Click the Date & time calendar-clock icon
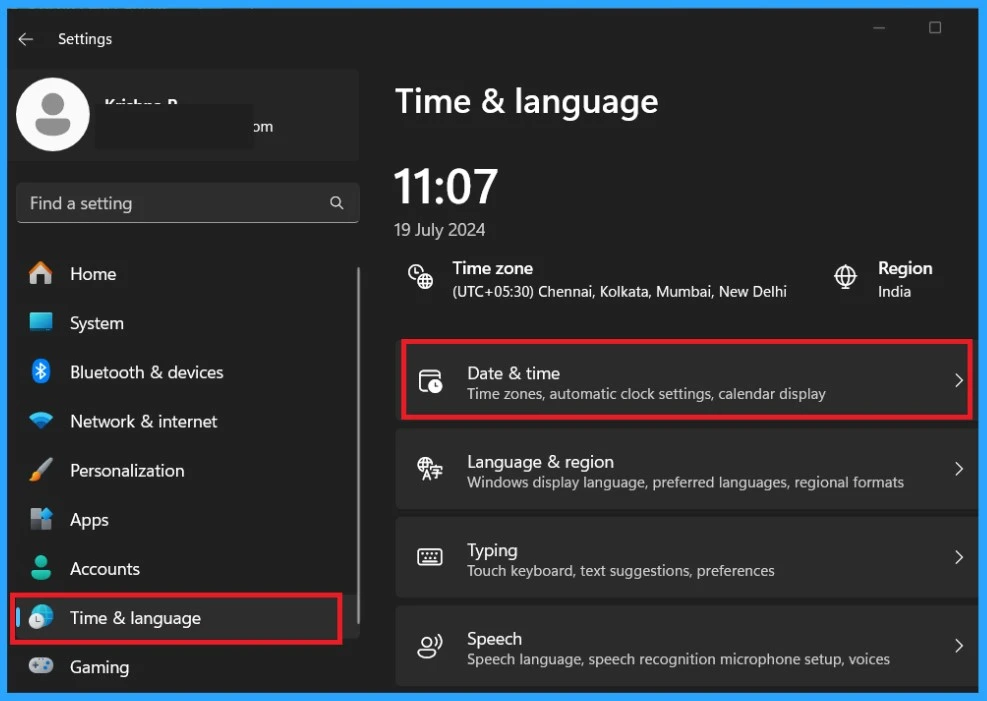The image size is (987, 701). click(431, 381)
